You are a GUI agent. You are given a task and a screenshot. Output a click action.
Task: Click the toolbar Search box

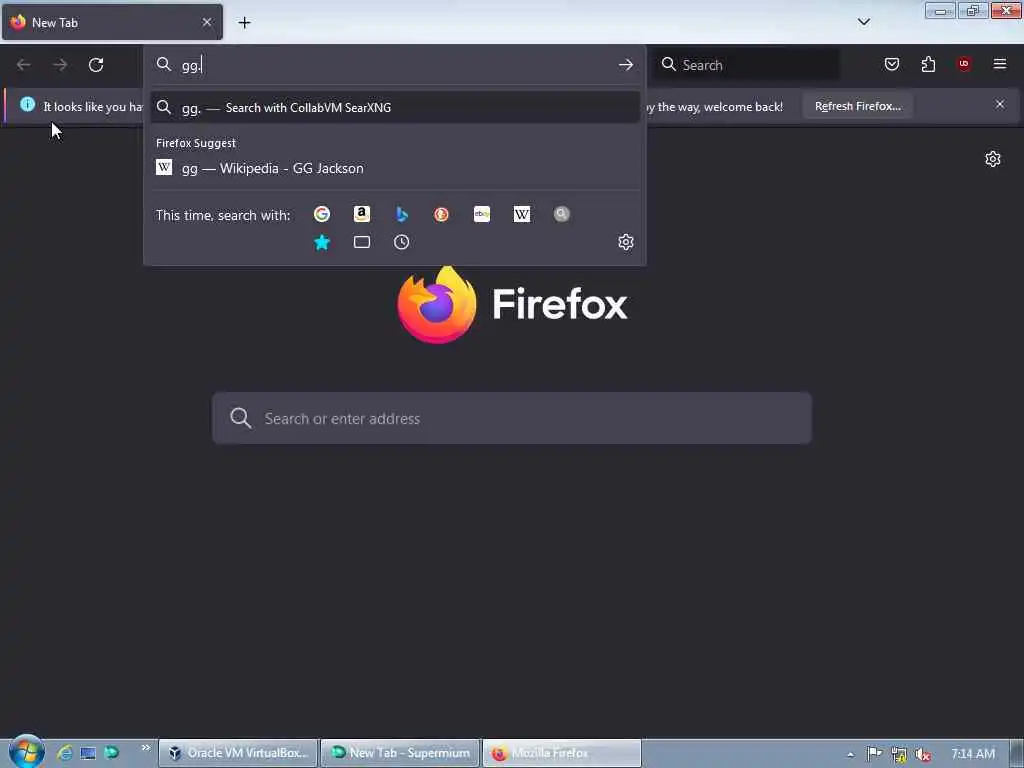point(747,65)
